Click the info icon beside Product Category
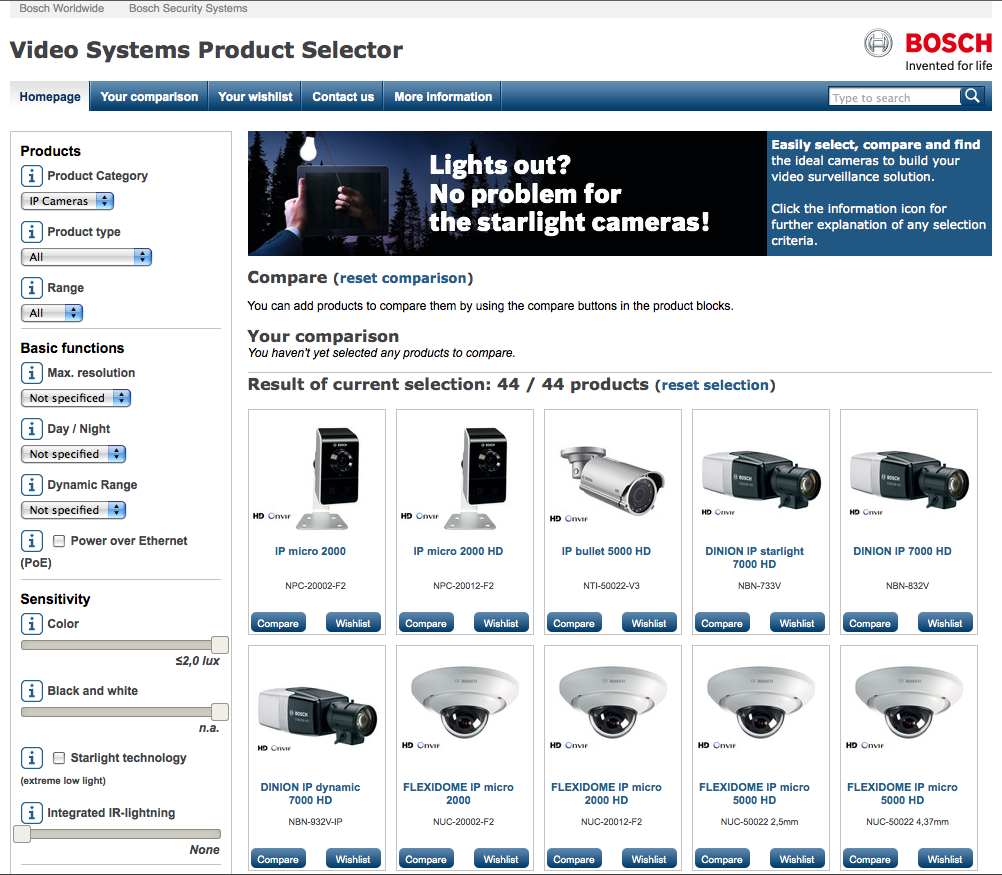The height and width of the screenshot is (875, 1002). pos(31,176)
